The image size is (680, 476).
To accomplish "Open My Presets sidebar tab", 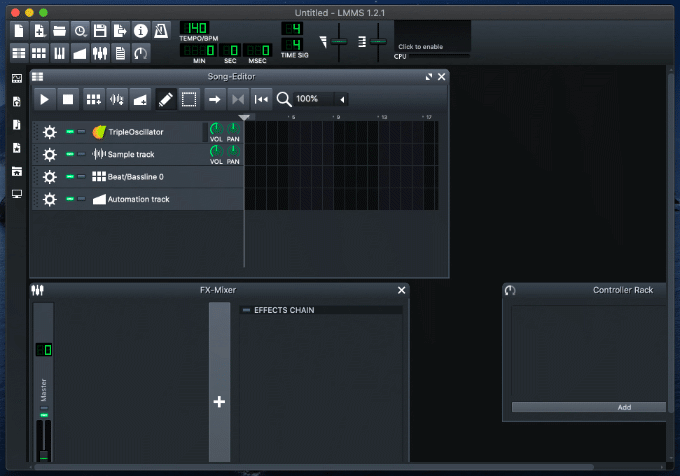I will 17,148.
